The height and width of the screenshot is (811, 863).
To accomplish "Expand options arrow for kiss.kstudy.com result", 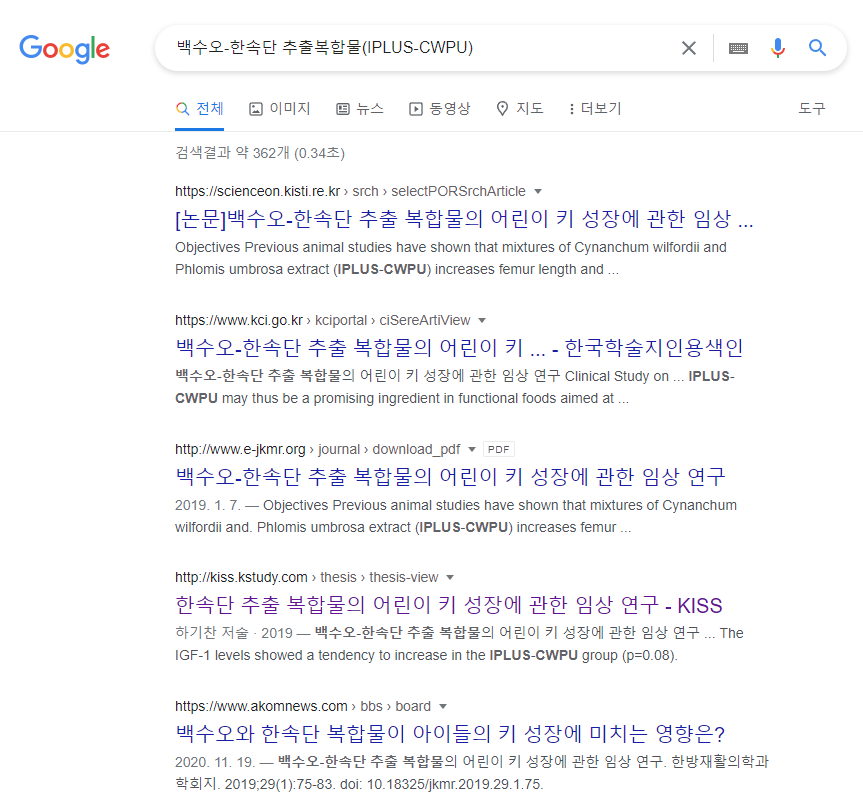I will pos(450,577).
